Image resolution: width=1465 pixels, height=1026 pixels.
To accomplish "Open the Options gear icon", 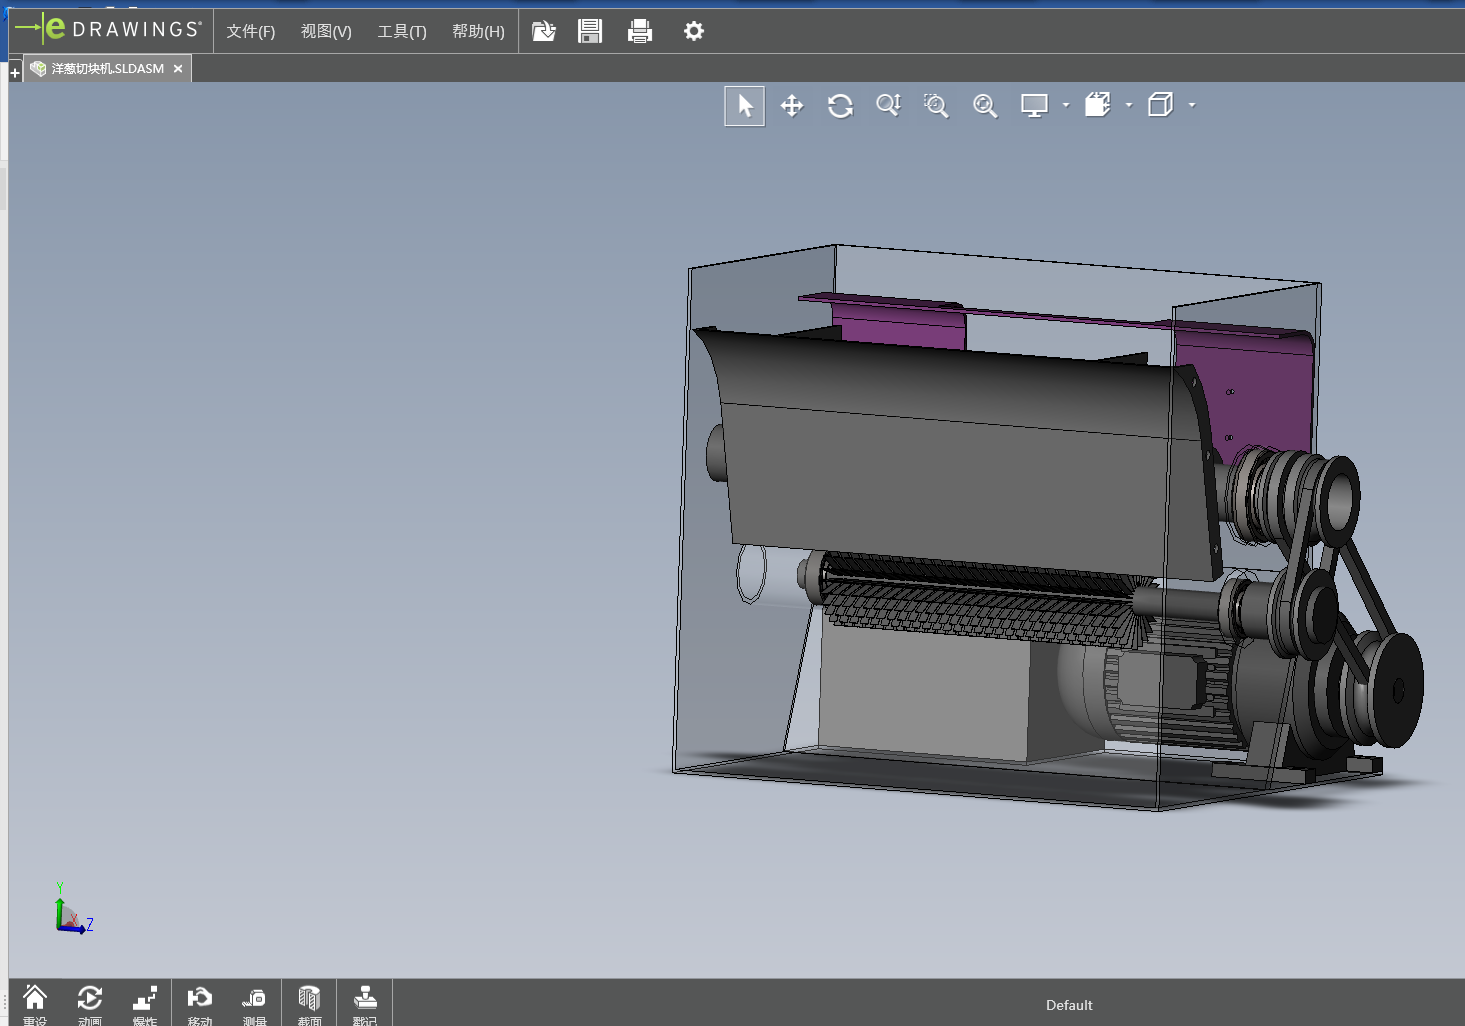I will 694,32.
